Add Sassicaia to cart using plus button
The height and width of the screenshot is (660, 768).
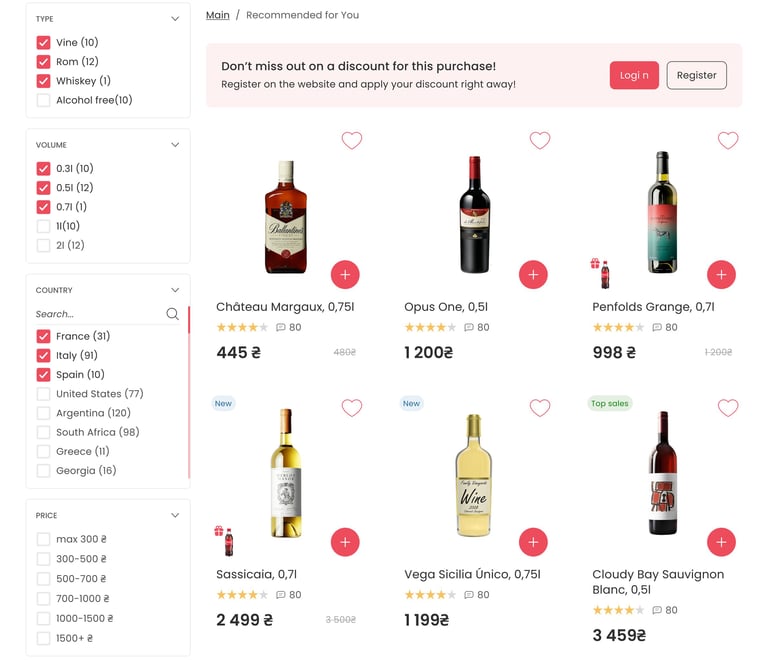(x=345, y=542)
